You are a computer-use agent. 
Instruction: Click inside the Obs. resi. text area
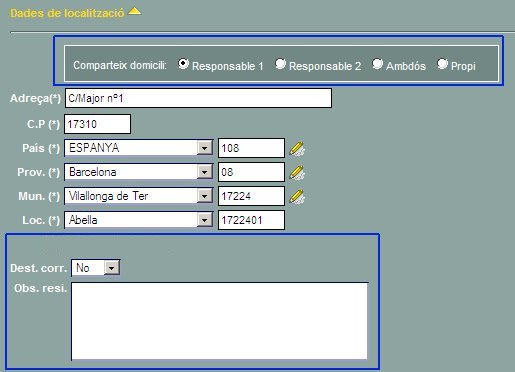[220, 321]
